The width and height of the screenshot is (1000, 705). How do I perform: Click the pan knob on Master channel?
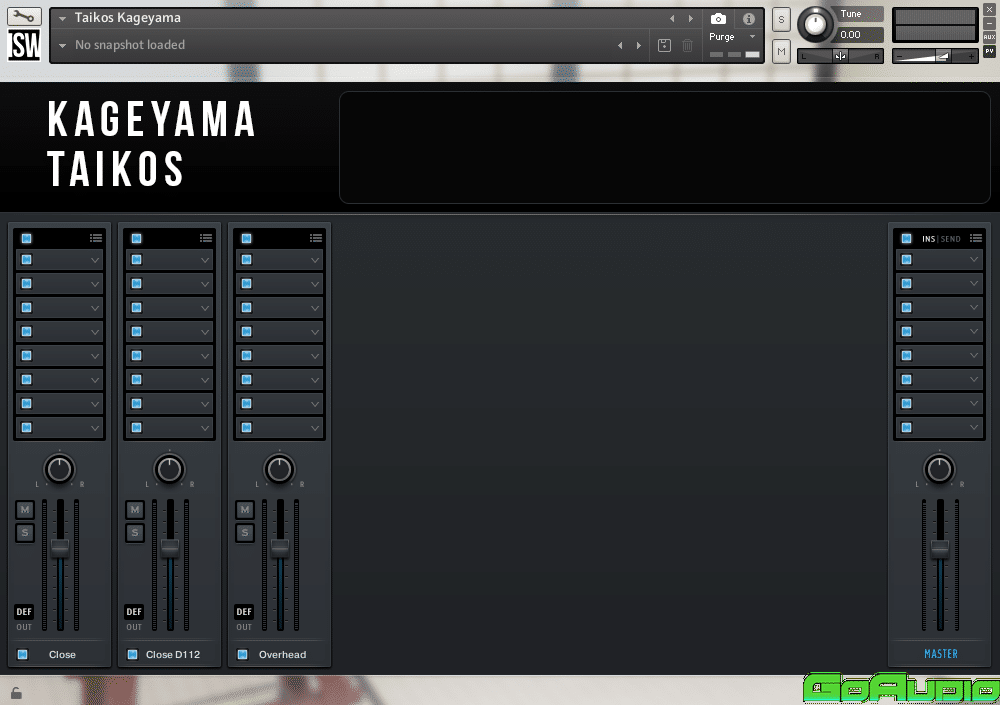point(939,470)
